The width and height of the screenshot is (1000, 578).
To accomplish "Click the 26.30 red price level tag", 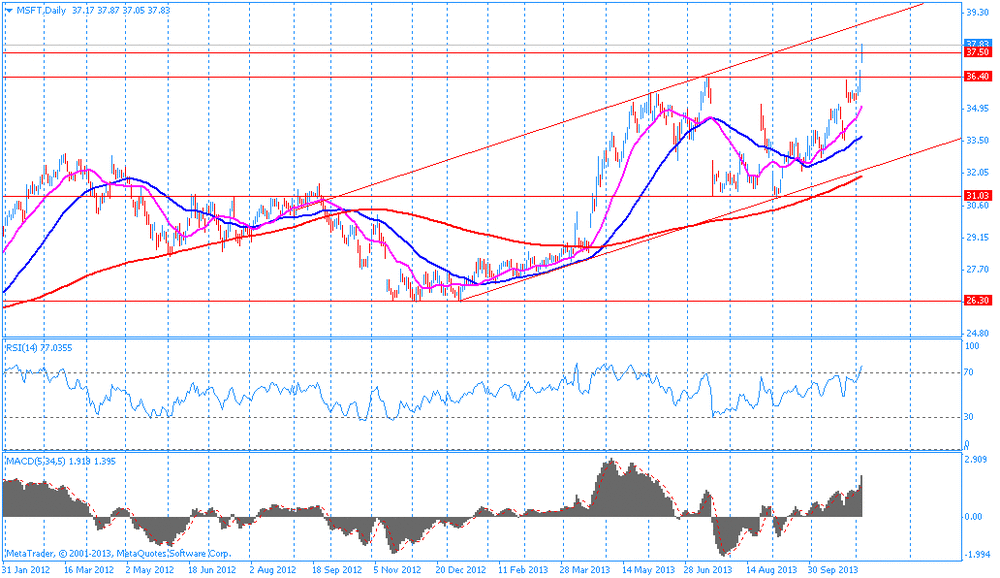I will click(978, 300).
